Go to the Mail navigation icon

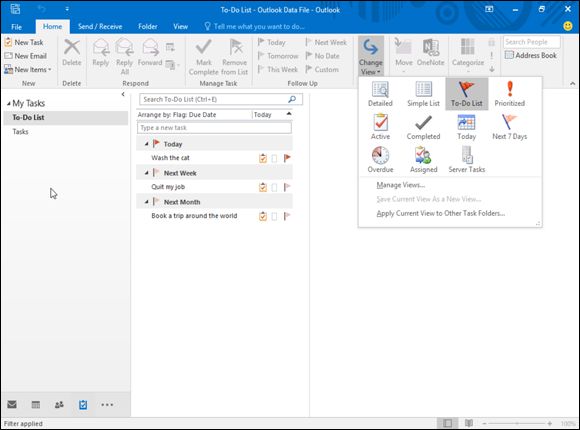[x=12, y=404]
